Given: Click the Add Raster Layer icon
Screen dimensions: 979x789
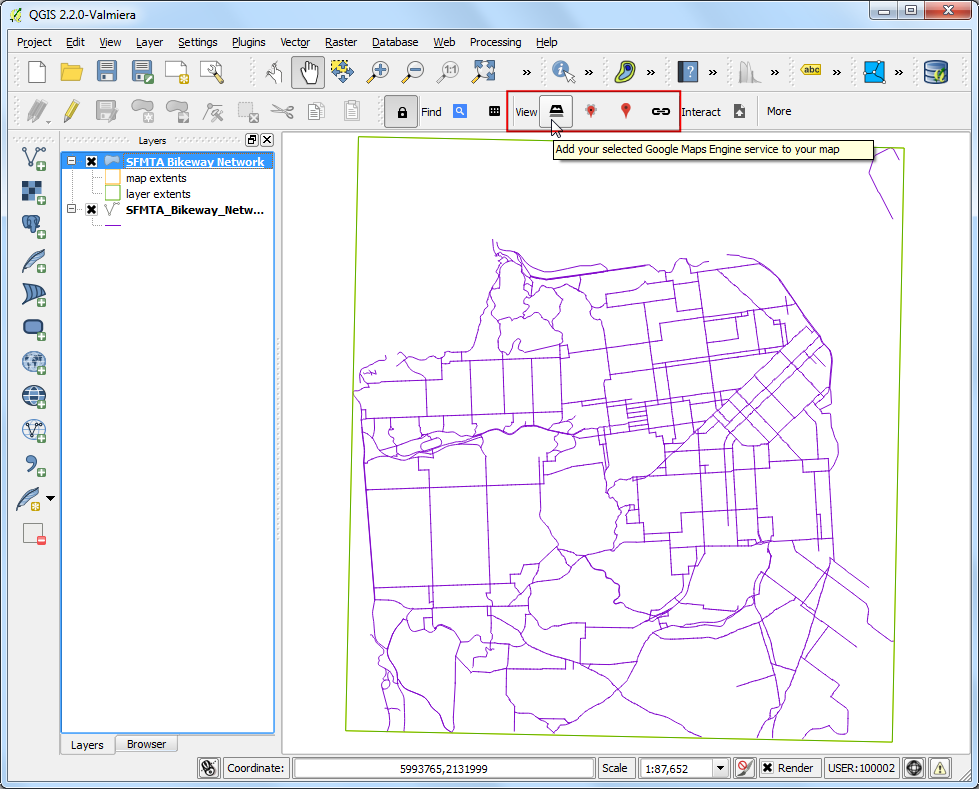Looking at the screenshot, I should coord(34,191).
